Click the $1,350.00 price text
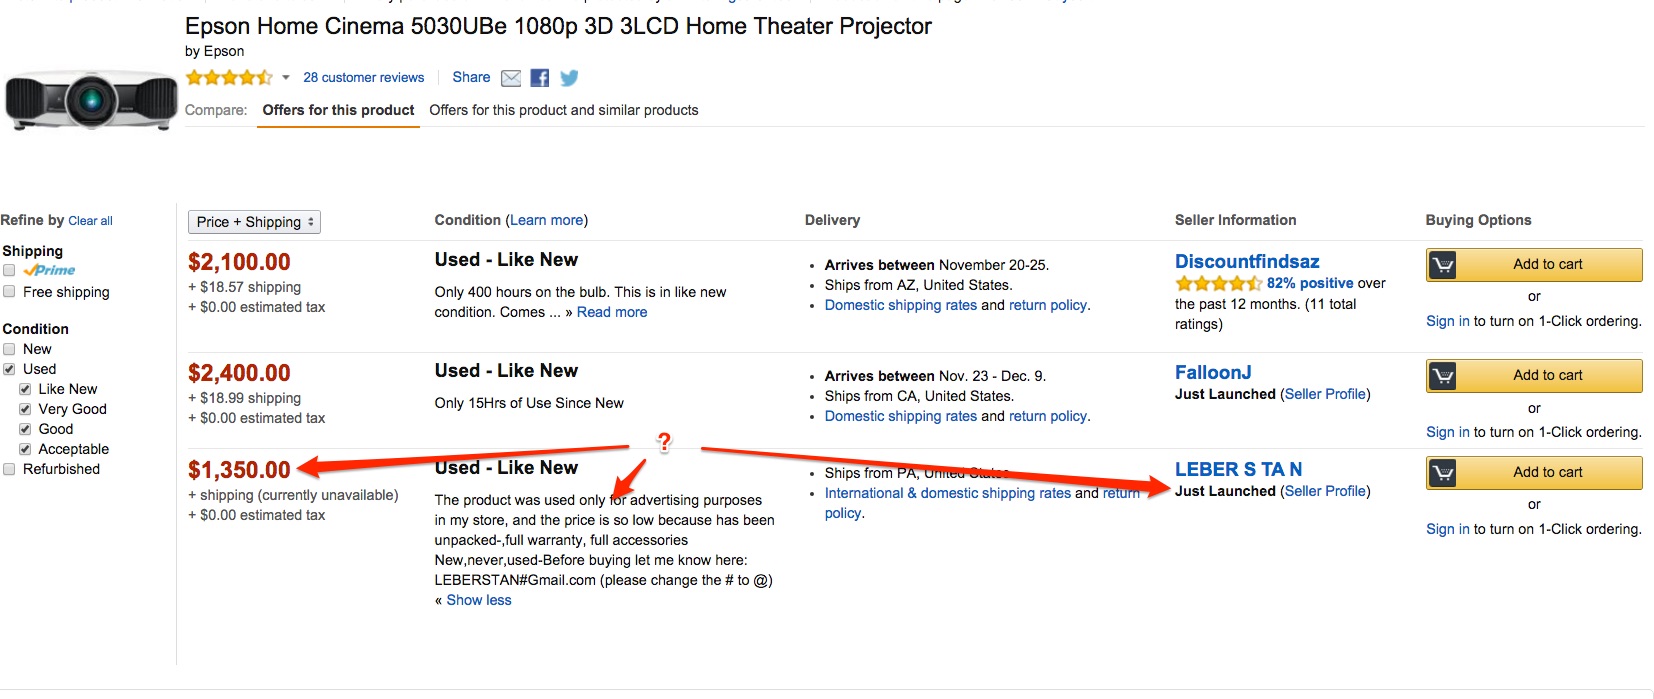This screenshot has width=1654, height=699. coord(239,470)
